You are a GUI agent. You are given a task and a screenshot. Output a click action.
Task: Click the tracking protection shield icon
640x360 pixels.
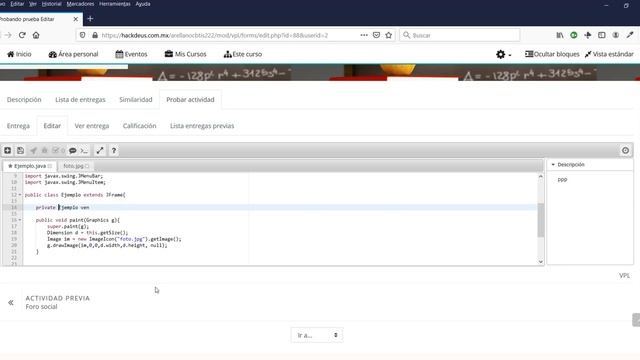83,36
